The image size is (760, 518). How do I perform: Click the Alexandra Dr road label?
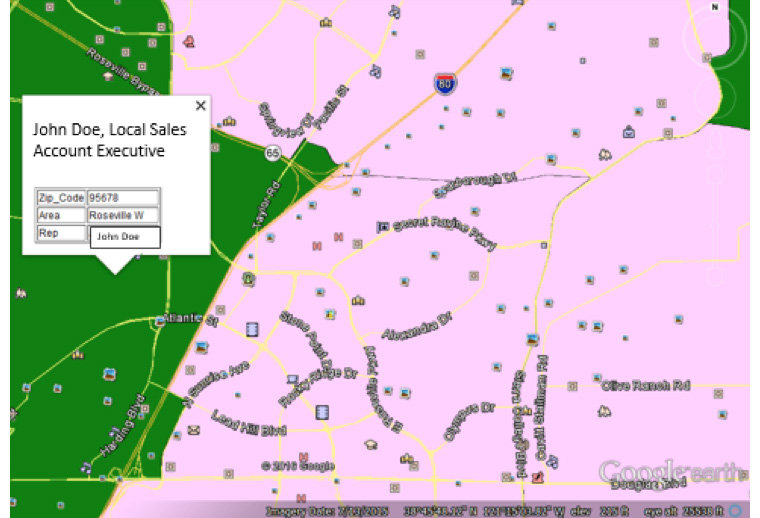tap(417, 327)
